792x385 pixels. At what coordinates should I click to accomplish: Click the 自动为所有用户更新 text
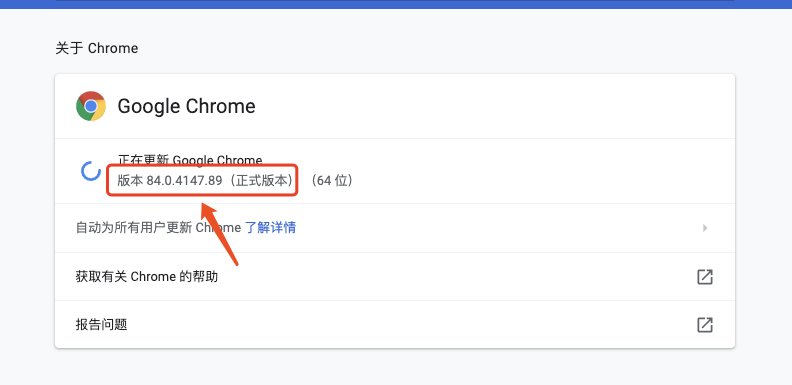coord(134,228)
